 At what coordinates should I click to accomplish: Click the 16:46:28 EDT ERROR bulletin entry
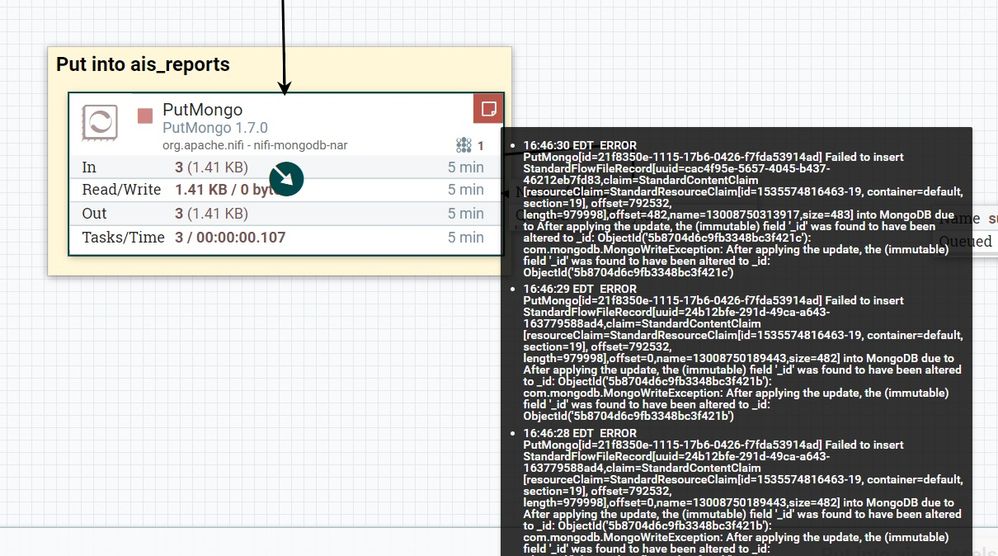[x=743, y=491]
